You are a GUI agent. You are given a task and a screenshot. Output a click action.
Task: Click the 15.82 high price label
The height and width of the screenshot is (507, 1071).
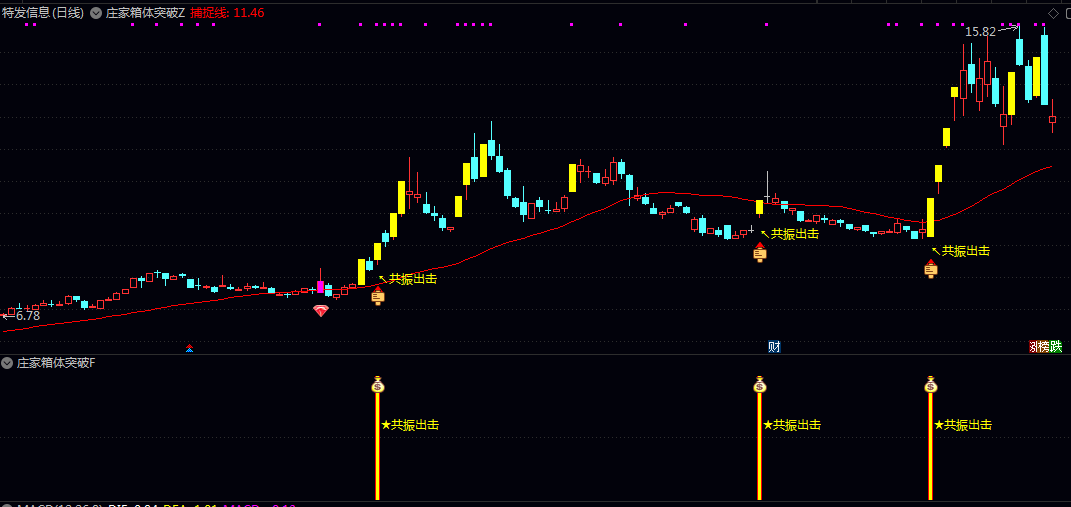[980, 31]
